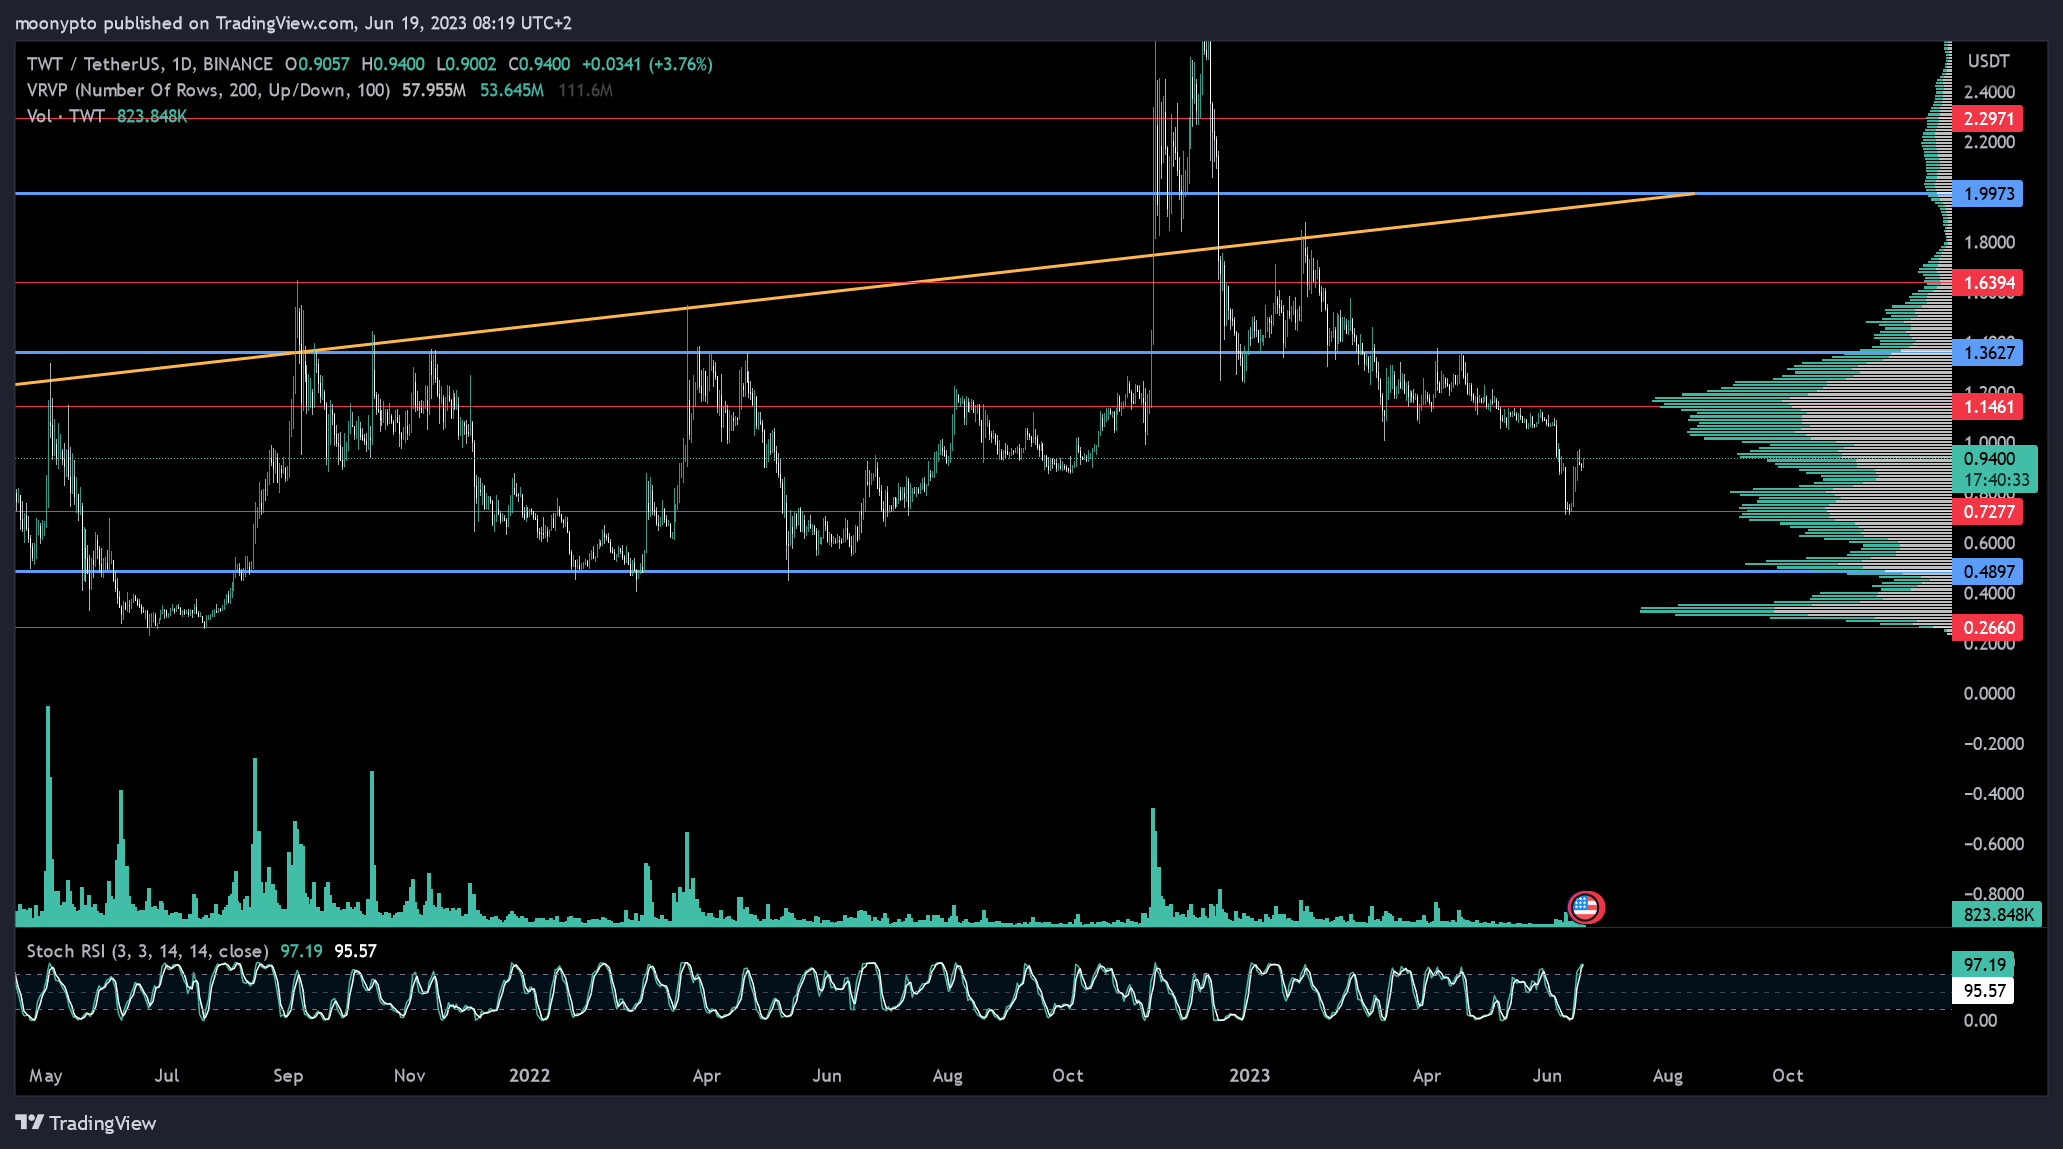Click the TWT / TetherUS symbol title
Screen dimensions: 2063x1149
click(x=150, y=64)
